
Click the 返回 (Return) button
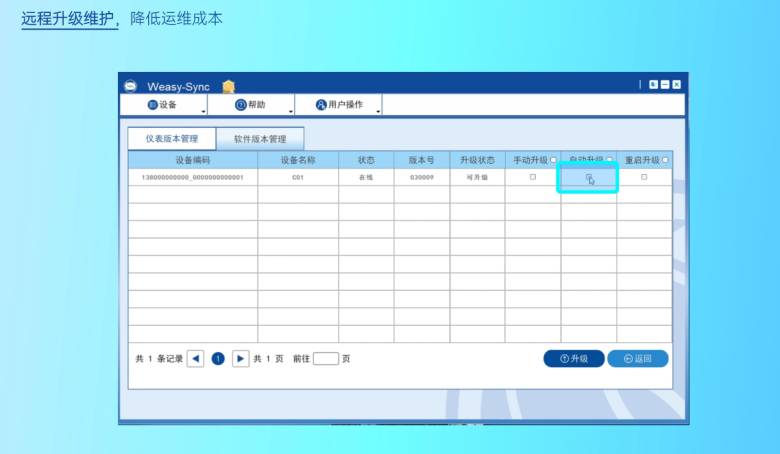click(637, 358)
